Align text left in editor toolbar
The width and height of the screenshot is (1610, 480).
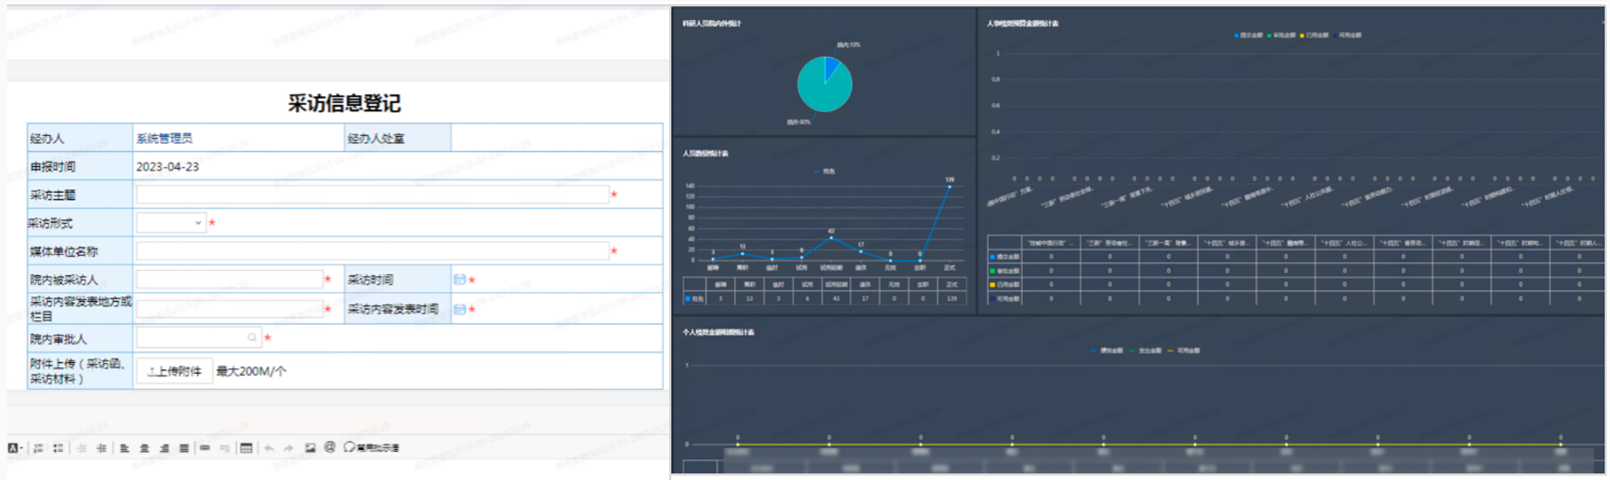click(x=125, y=448)
